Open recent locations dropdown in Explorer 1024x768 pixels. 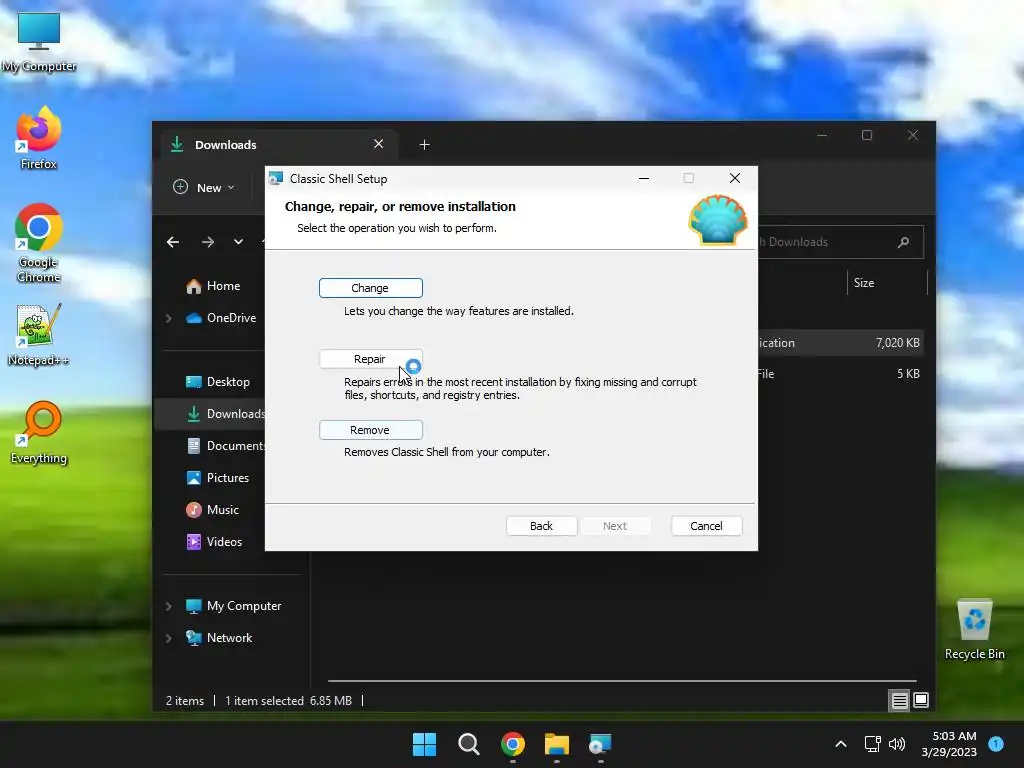coord(238,242)
